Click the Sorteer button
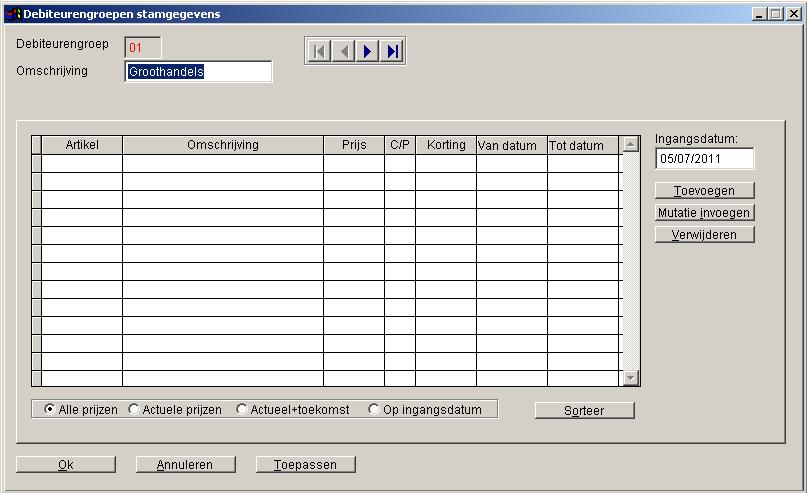Screen dimensions: 807x493 click(584, 411)
